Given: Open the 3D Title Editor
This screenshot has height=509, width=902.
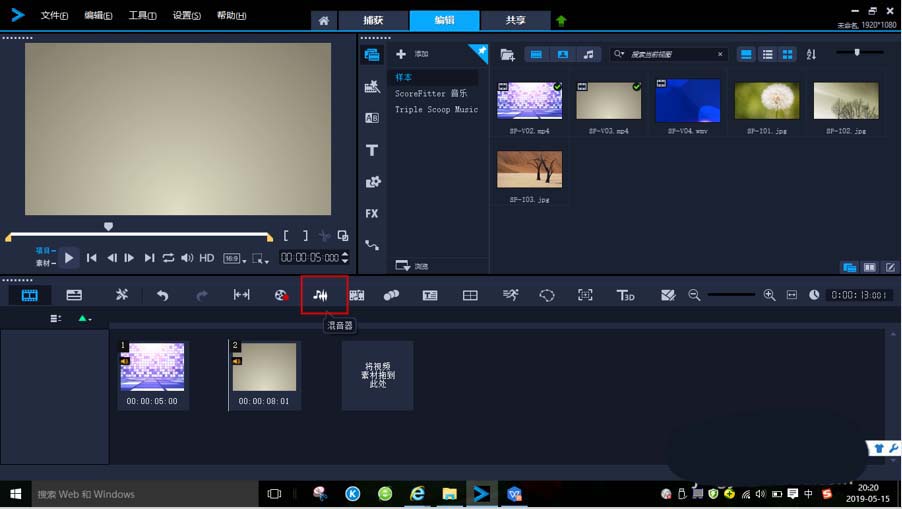Looking at the screenshot, I should tap(625, 295).
